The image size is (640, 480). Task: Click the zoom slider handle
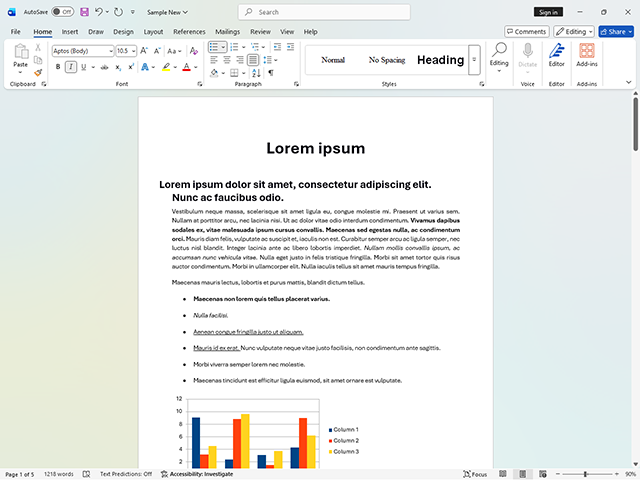585,474
